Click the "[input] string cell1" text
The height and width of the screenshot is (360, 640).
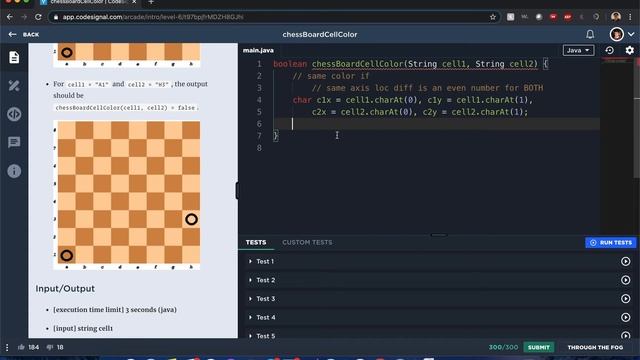point(83,328)
